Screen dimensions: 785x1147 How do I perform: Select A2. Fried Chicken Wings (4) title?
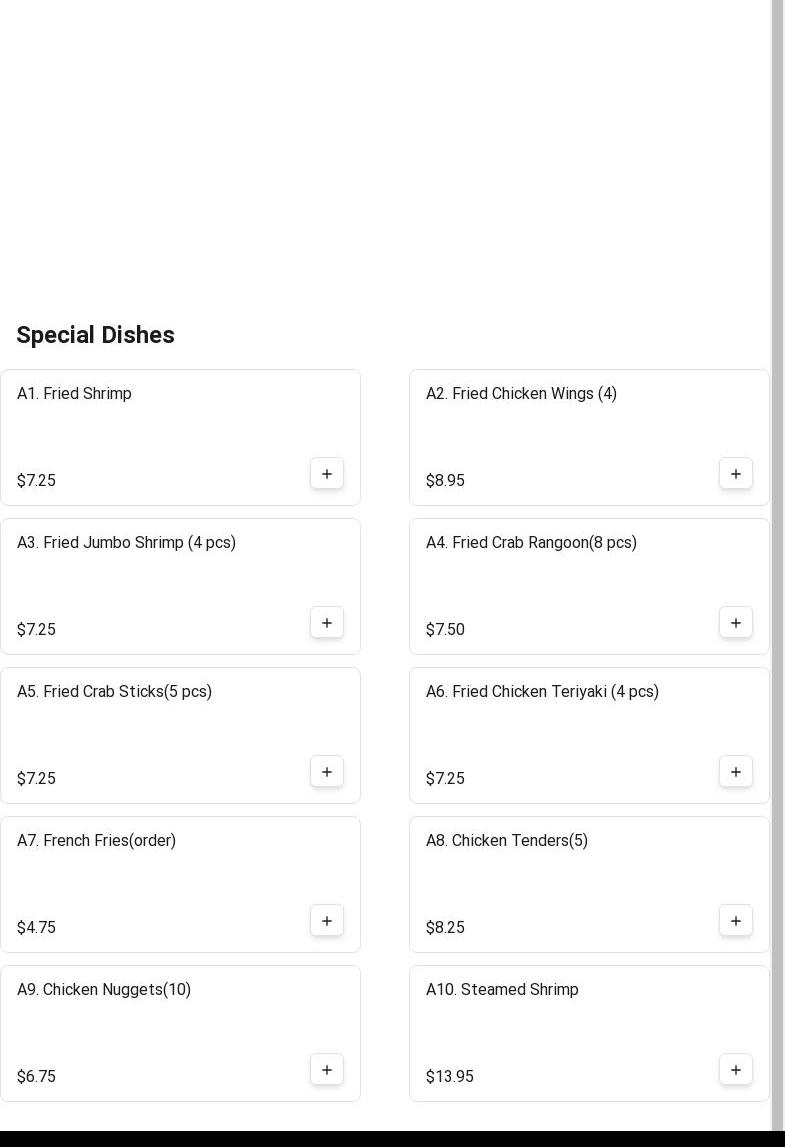pos(521,394)
